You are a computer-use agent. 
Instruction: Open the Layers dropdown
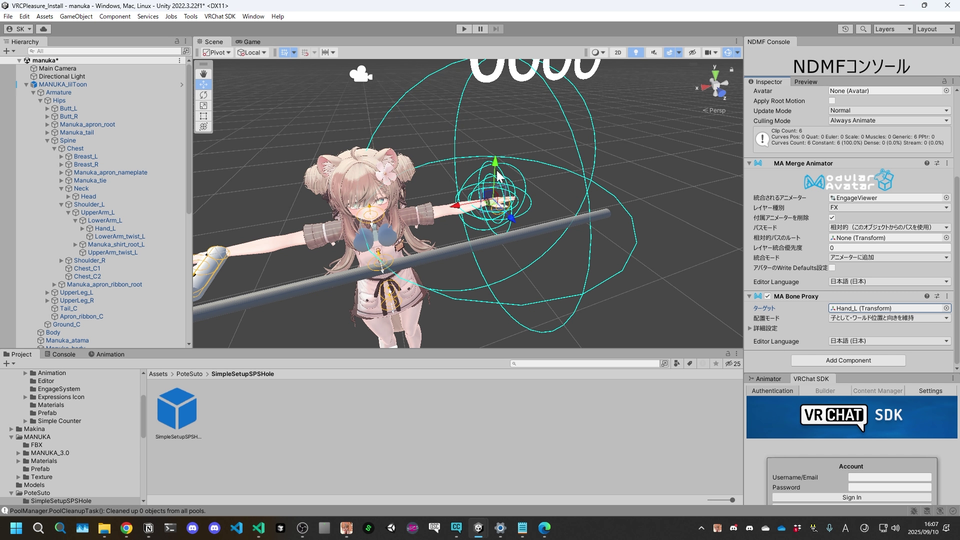[893, 29]
